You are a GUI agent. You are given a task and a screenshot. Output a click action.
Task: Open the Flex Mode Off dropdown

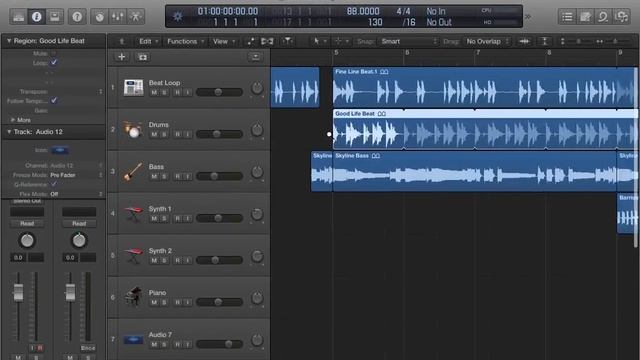(x=76, y=194)
